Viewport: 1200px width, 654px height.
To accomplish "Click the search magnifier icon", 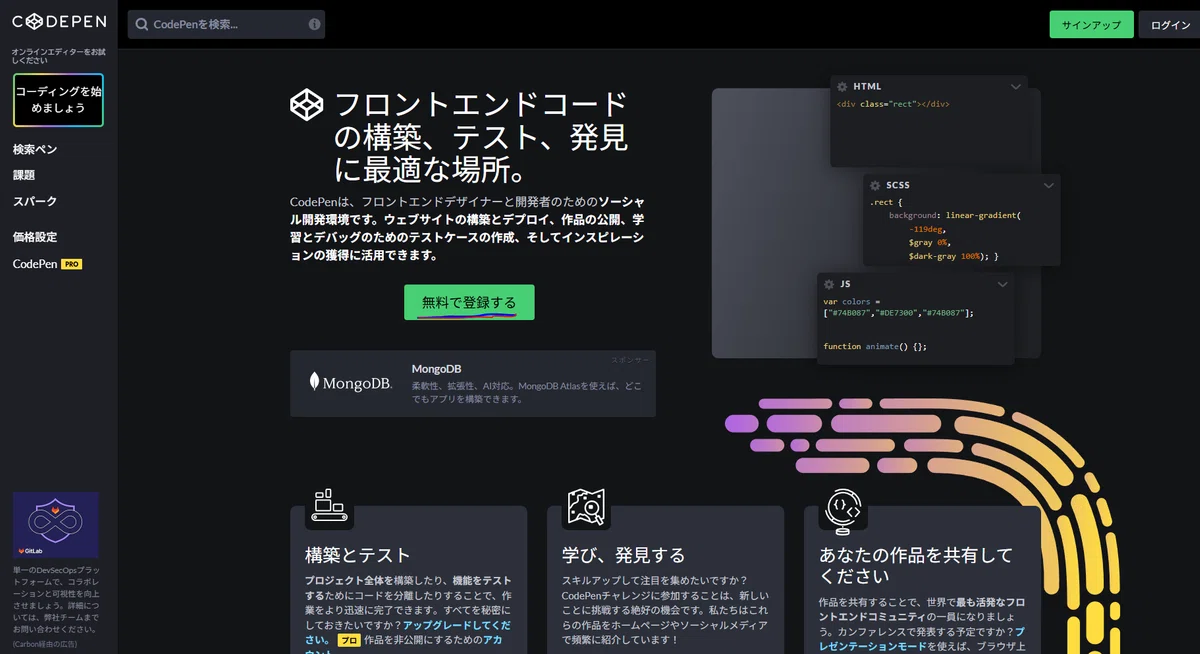I will [x=142, y=24].
